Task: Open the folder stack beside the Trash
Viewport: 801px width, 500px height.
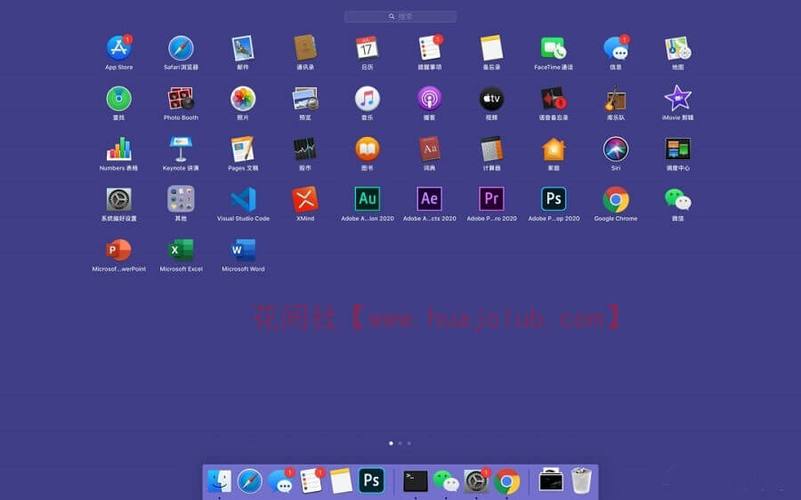Action: tap(551, 480)
